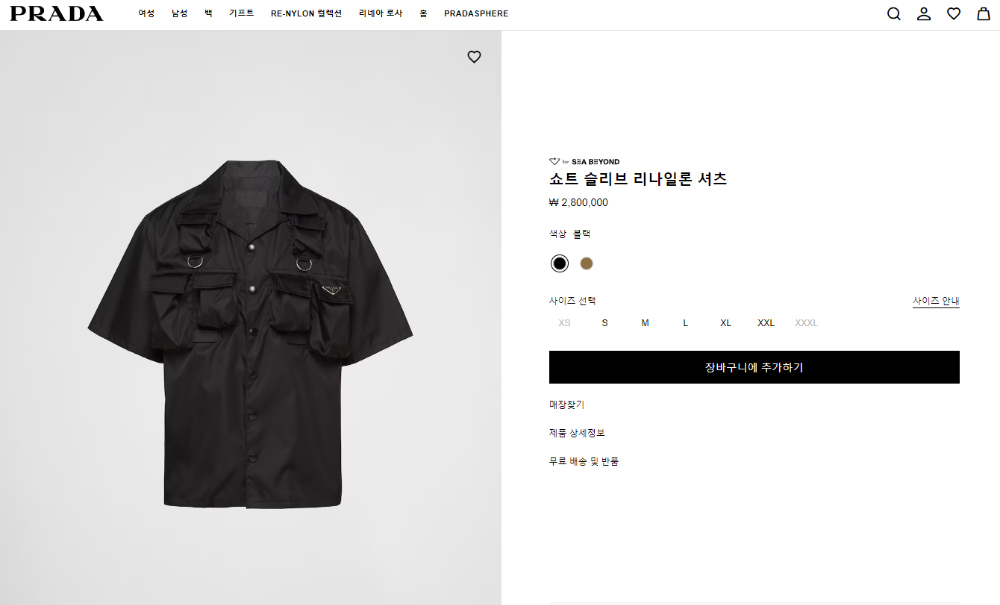Viewport: 1000px width, 605px height.
Task: Select the khaki brown color swatch
Action: click(587, 264)
